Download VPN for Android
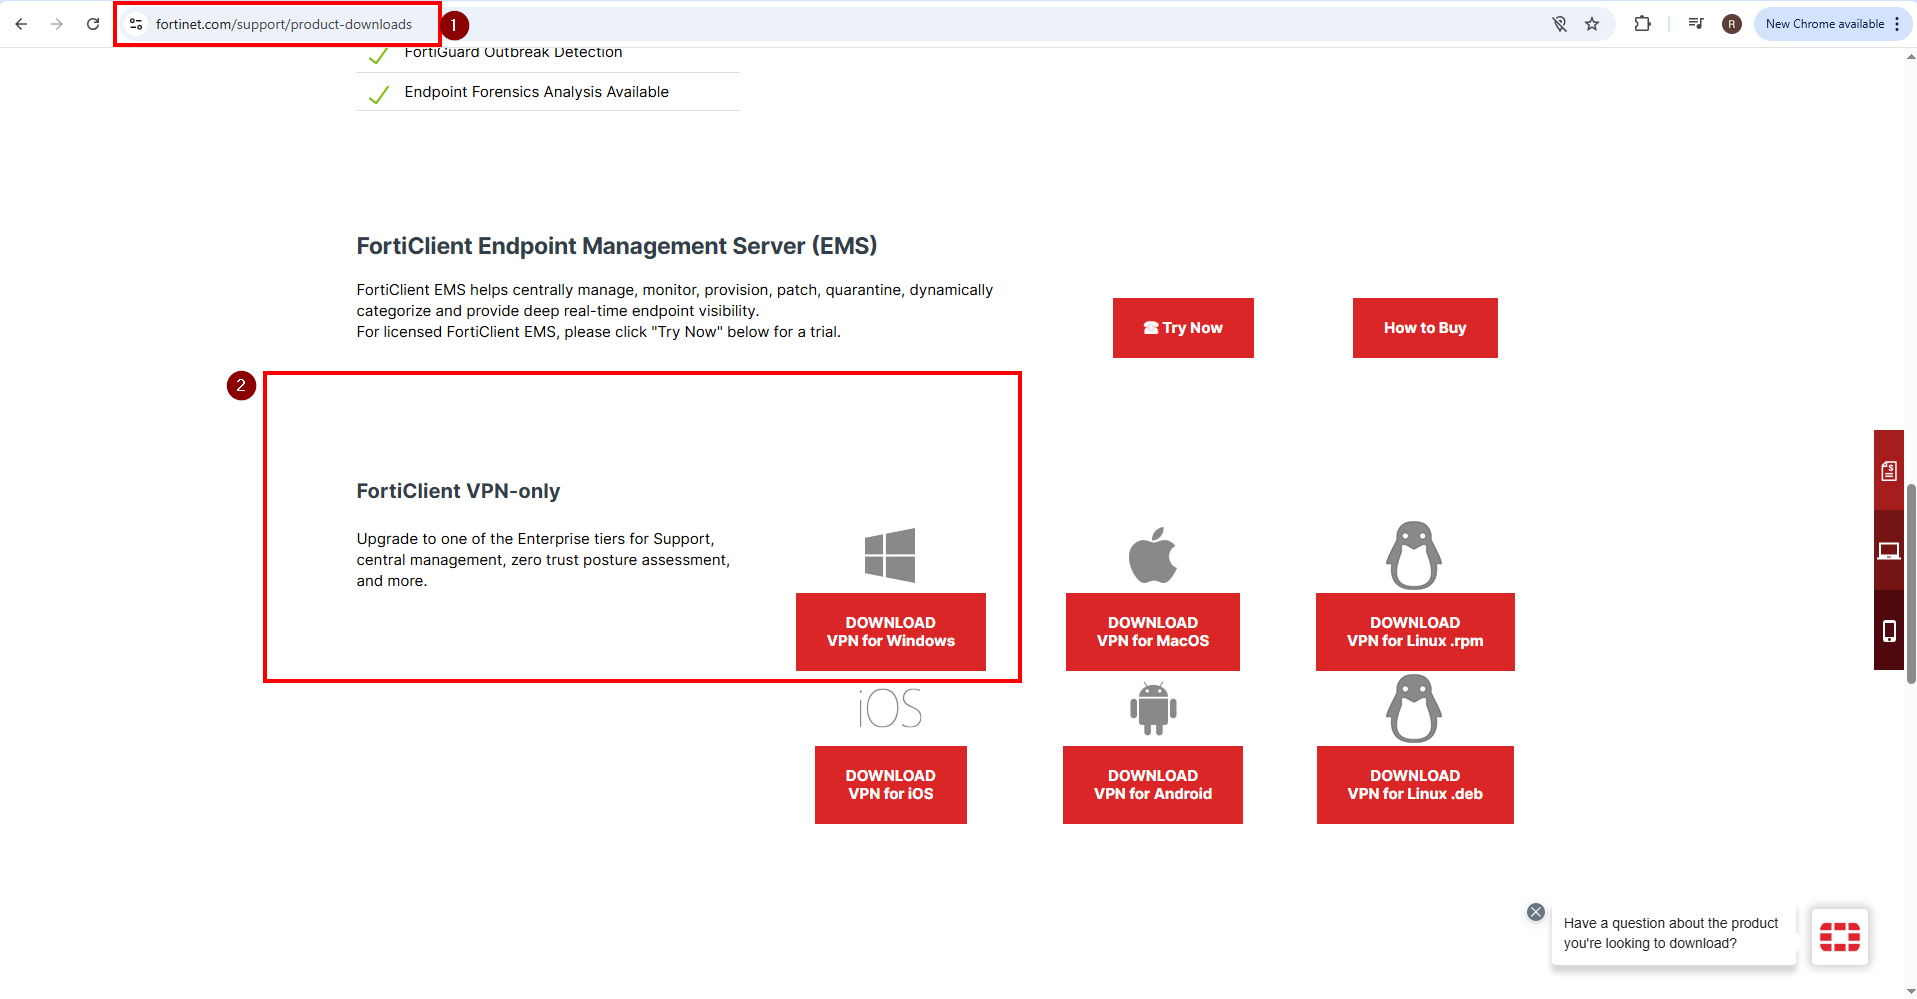Image resolution: width=1917 pixels, height=999 pixels. tap(1153, 785)
